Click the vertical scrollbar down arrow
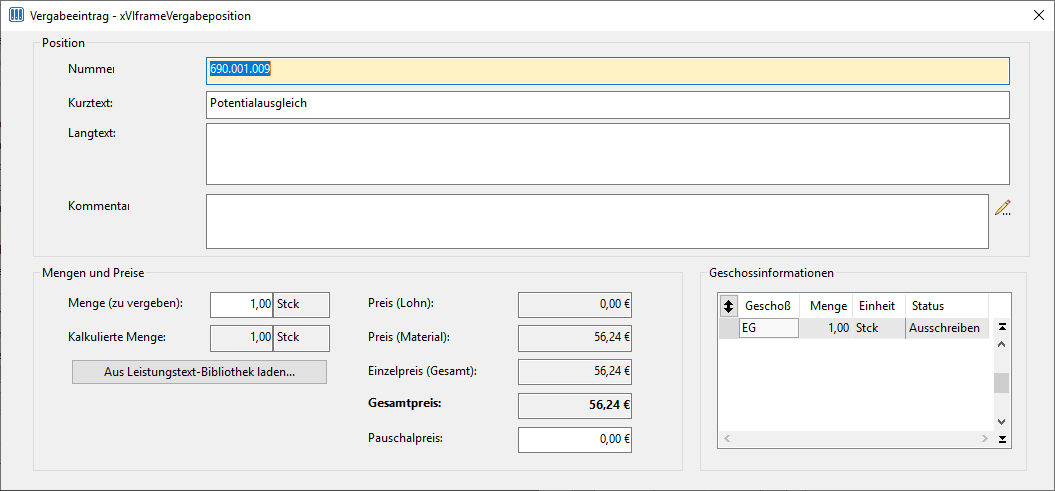 tap(1002, 422)
